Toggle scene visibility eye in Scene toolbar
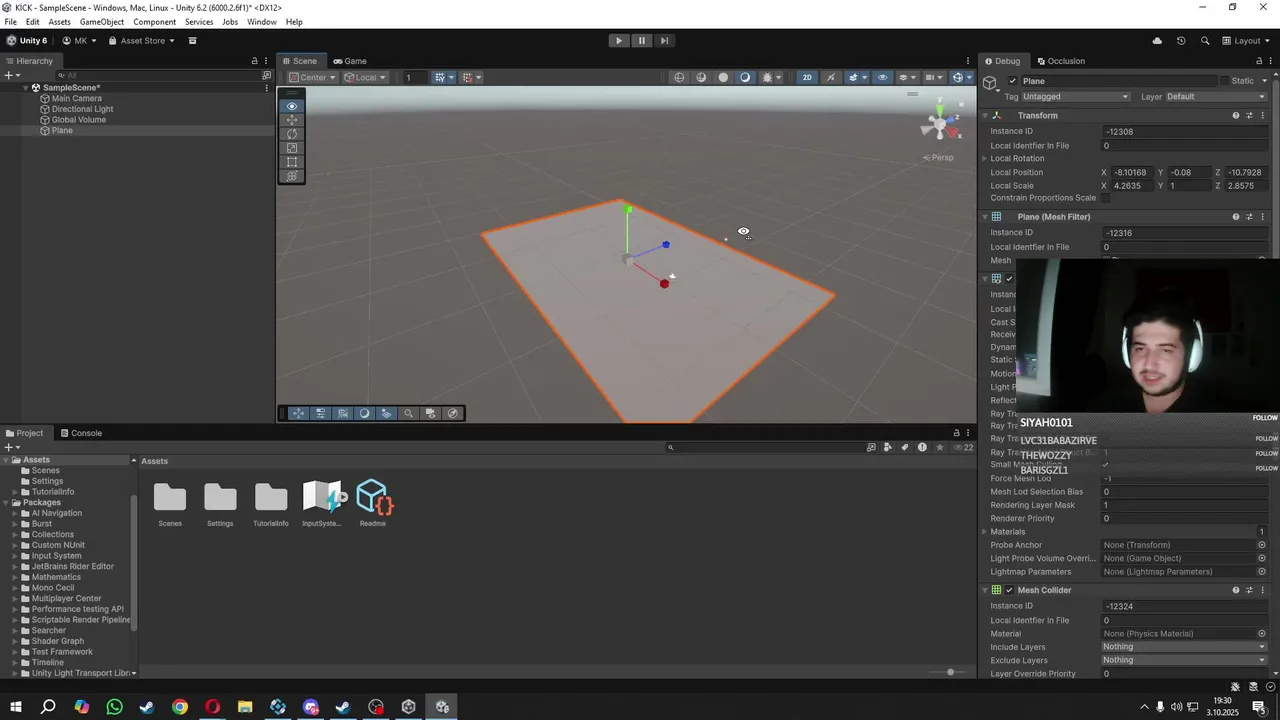1280x720 pixels. [882, 77]
